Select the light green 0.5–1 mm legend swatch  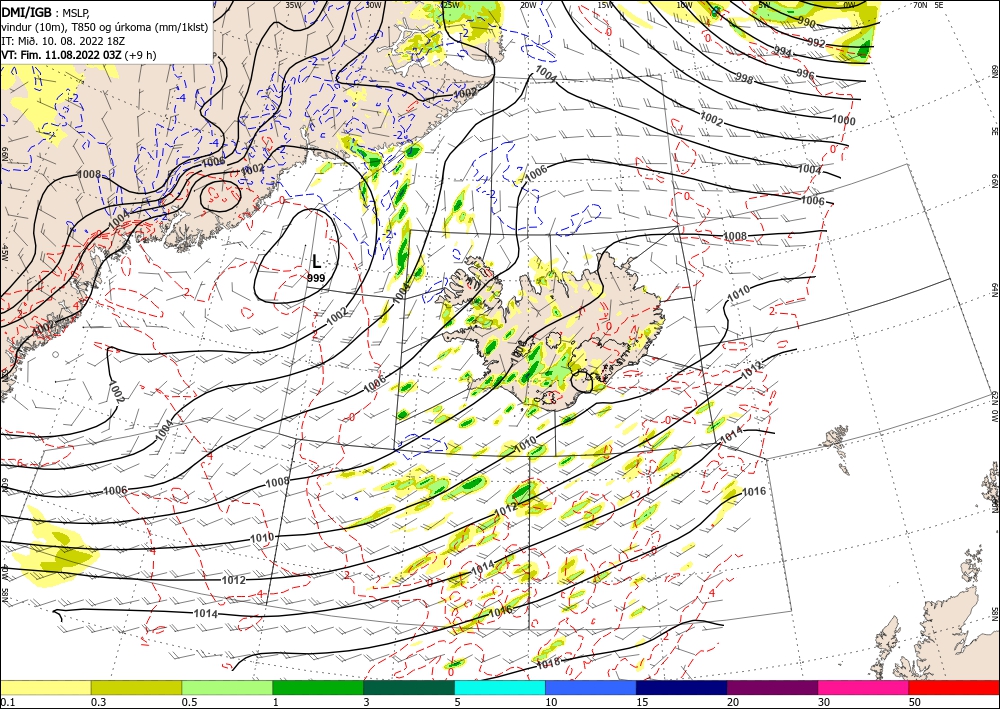pyautogui.click(x=227, y=687)
